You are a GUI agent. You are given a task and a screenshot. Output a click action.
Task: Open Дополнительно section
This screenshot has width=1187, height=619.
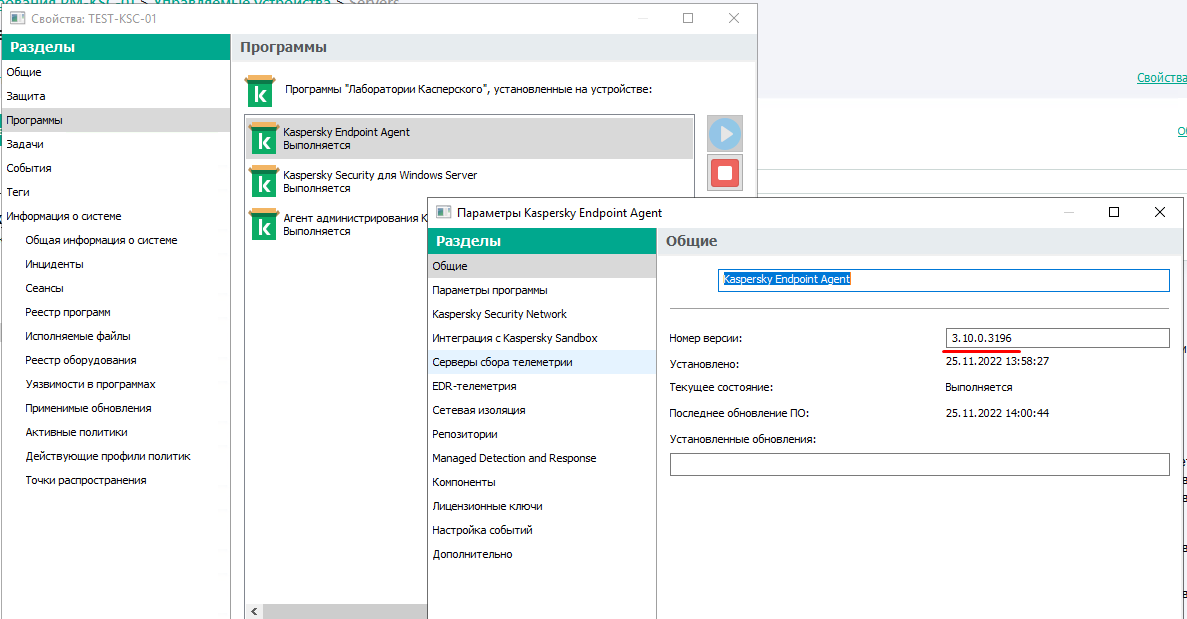point(542,554)
